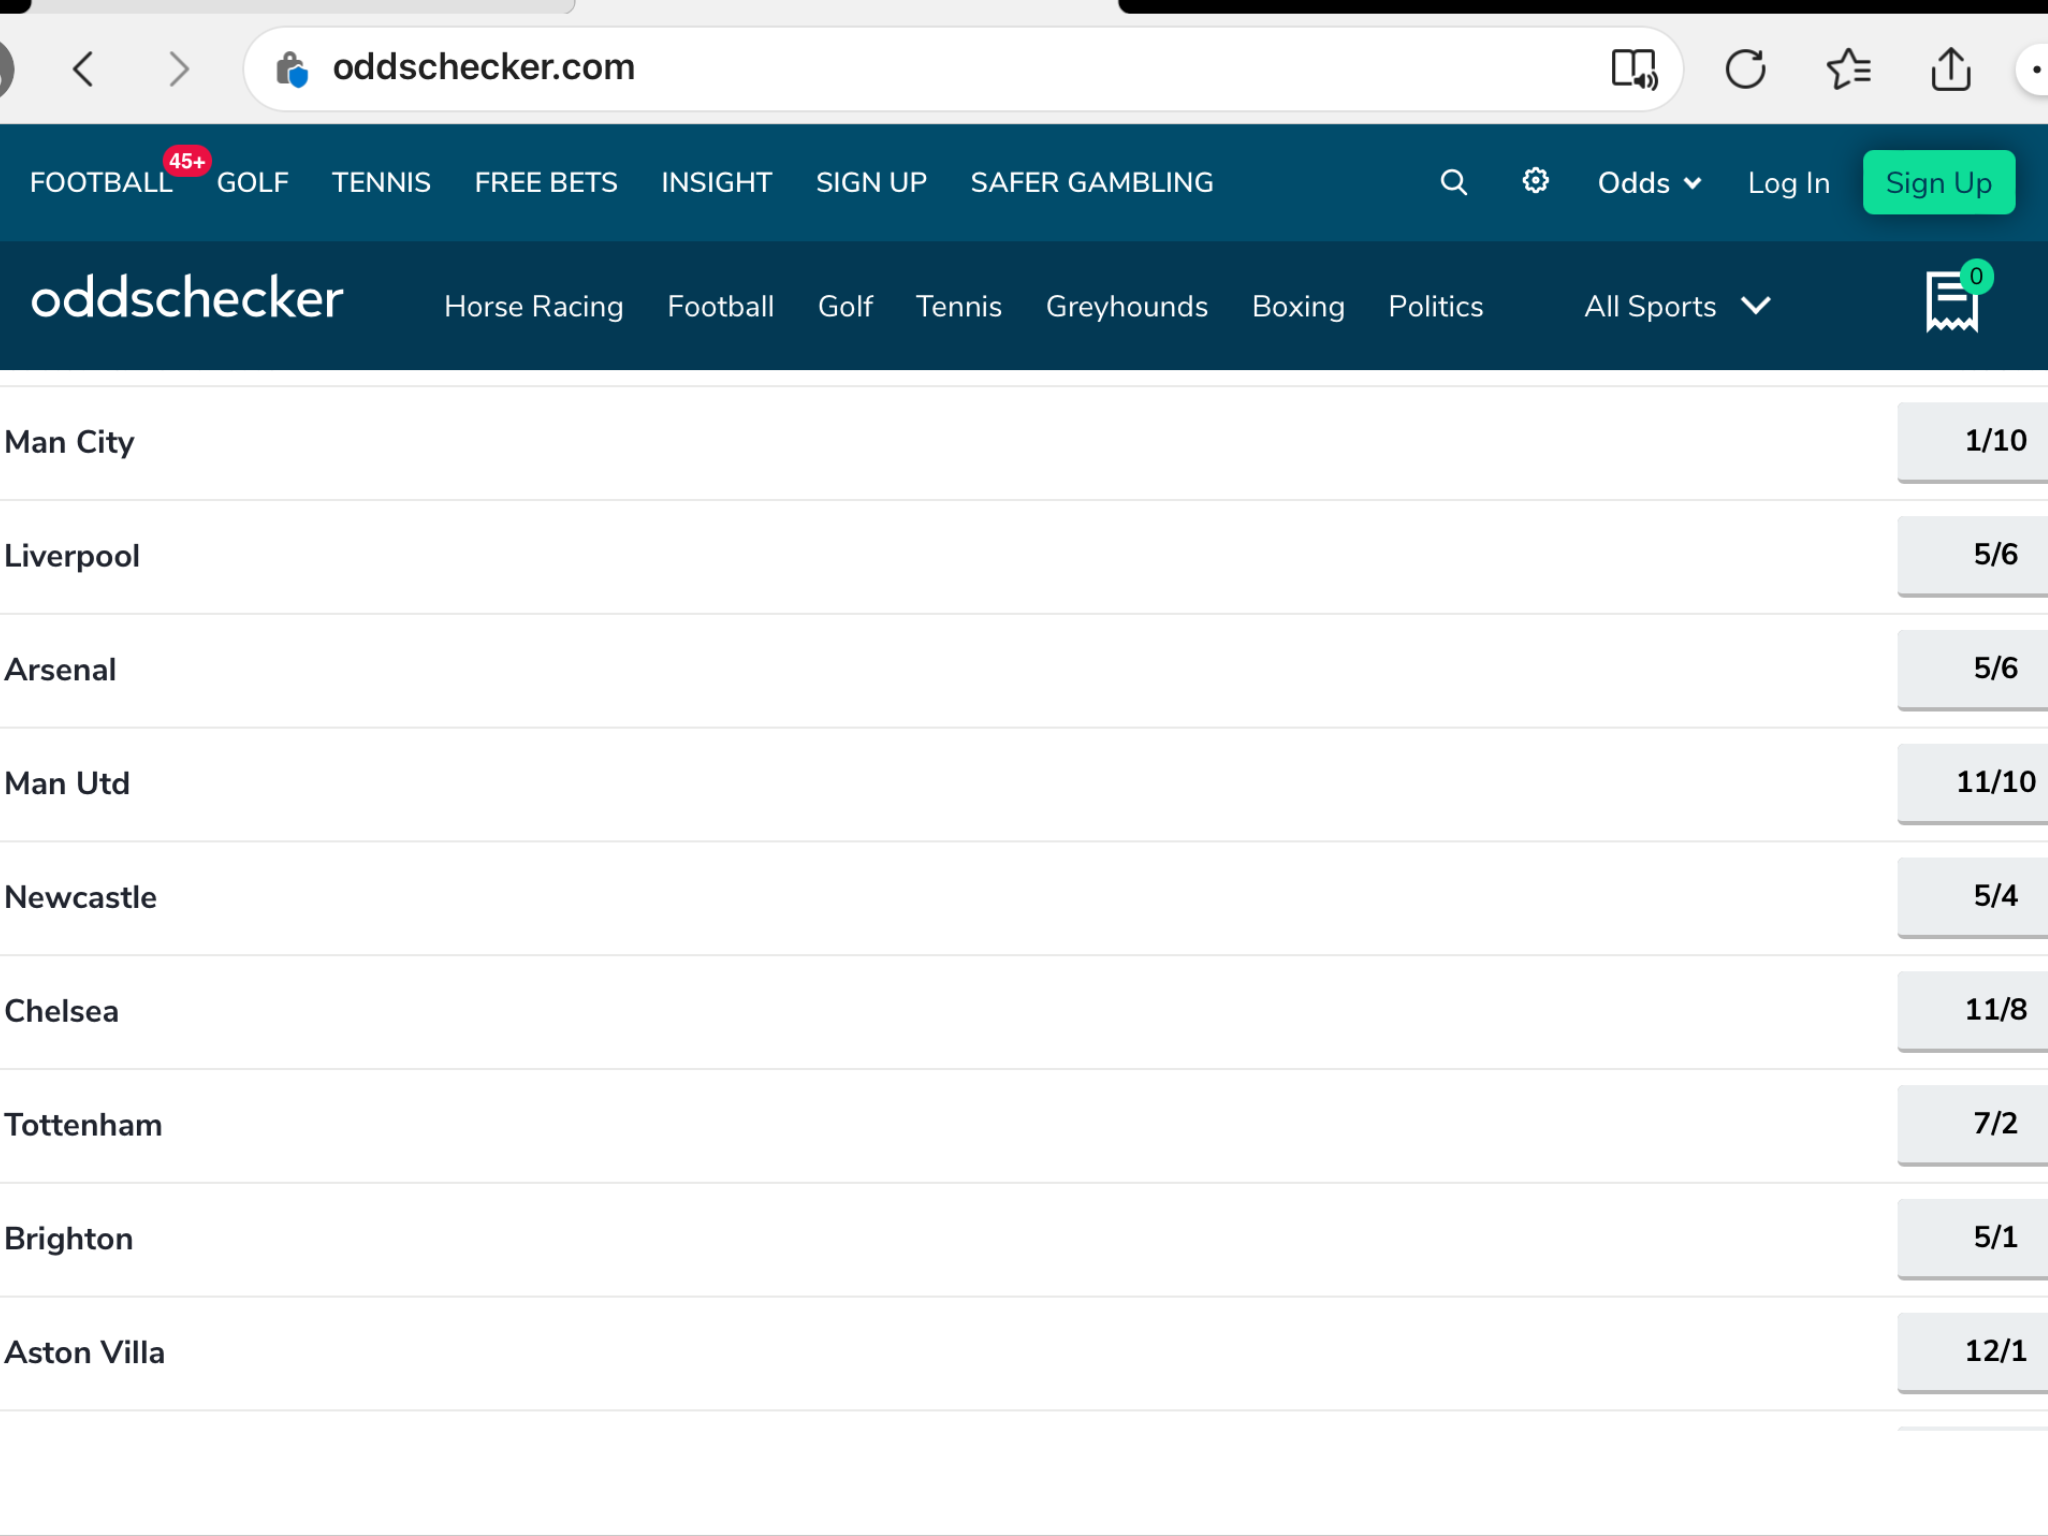Image resolution: width=2048 pixels, height=1536 pixels.
Task: Open the search magnifier on oddschecker
Action: point(1453,182)
